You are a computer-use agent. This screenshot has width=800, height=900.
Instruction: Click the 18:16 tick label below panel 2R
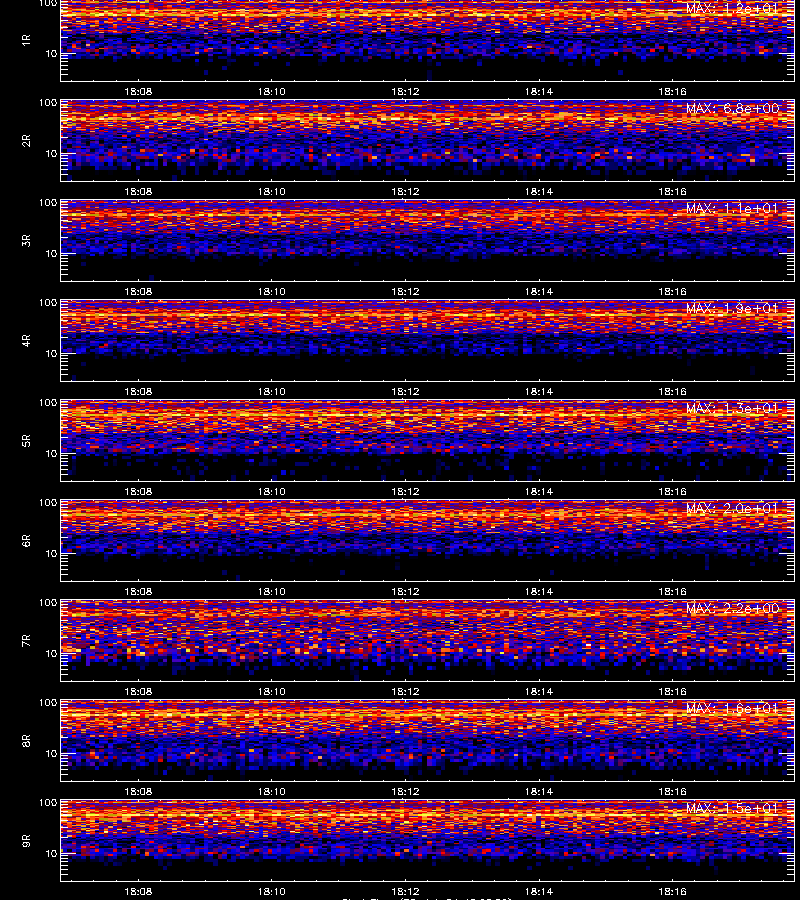click(x=672, y=191)
